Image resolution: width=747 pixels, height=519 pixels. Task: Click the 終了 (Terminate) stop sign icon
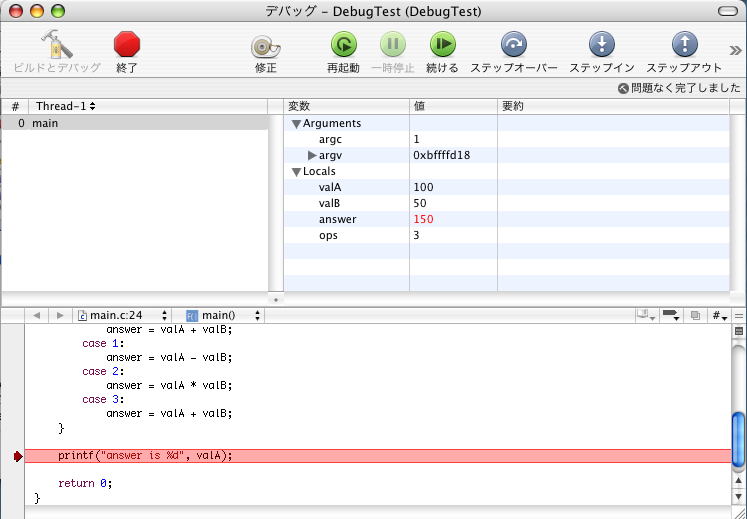coord(127,44)
